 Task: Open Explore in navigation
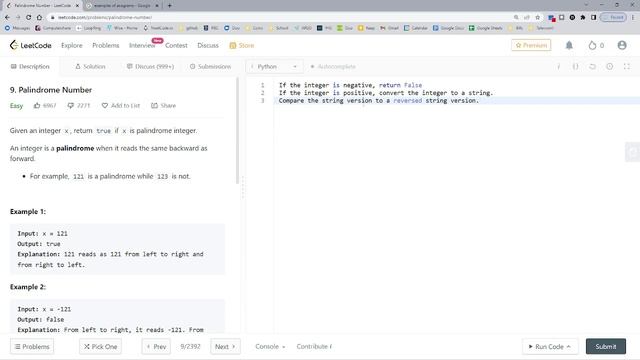point(72,45)
